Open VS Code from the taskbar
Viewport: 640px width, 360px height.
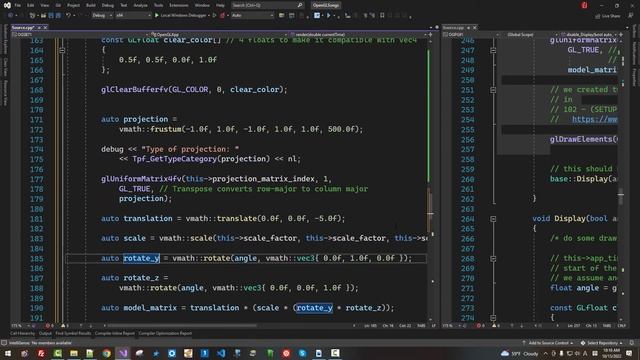pos(221,353)
